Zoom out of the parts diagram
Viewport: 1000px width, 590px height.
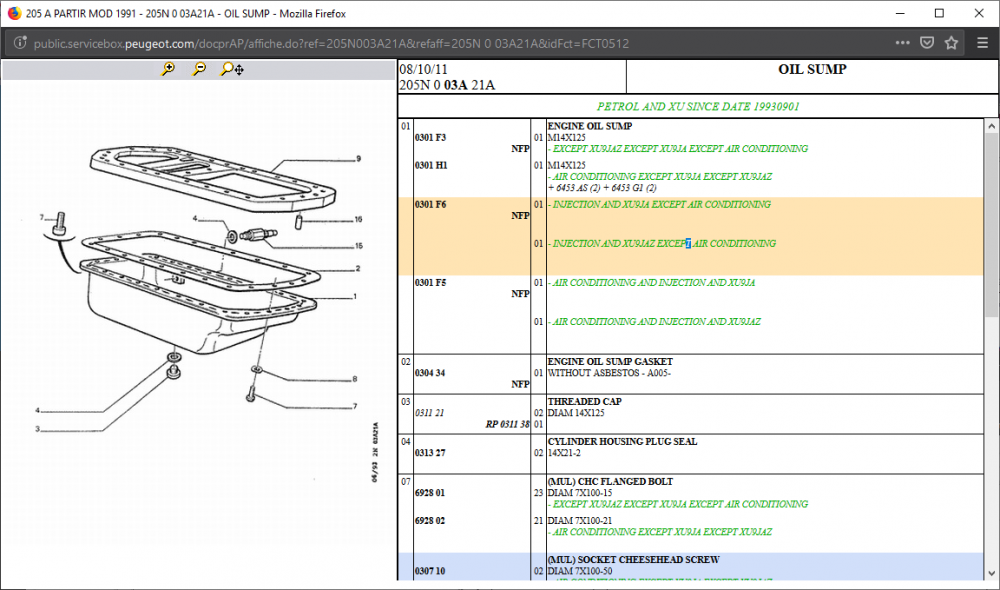pyautogui.click(x=200, y=69)
